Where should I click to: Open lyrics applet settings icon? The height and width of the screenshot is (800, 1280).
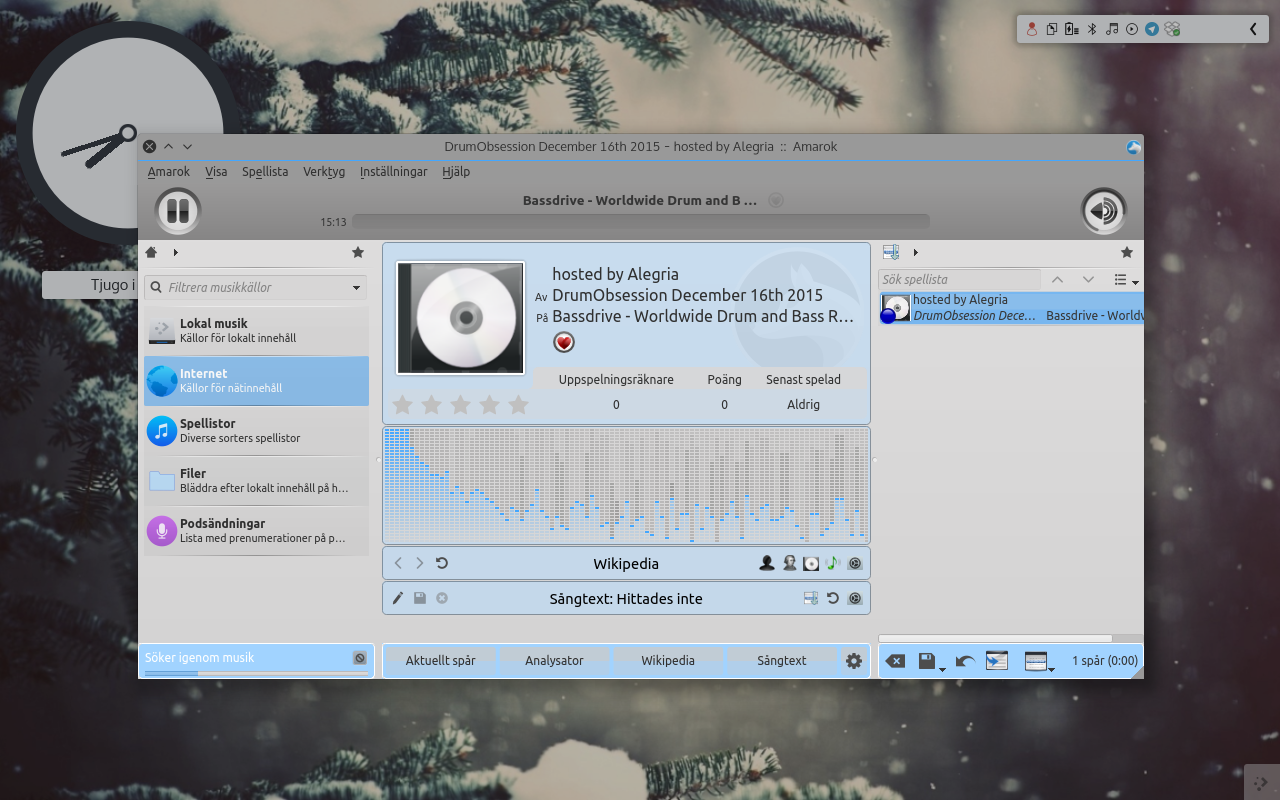coord(855,598)
